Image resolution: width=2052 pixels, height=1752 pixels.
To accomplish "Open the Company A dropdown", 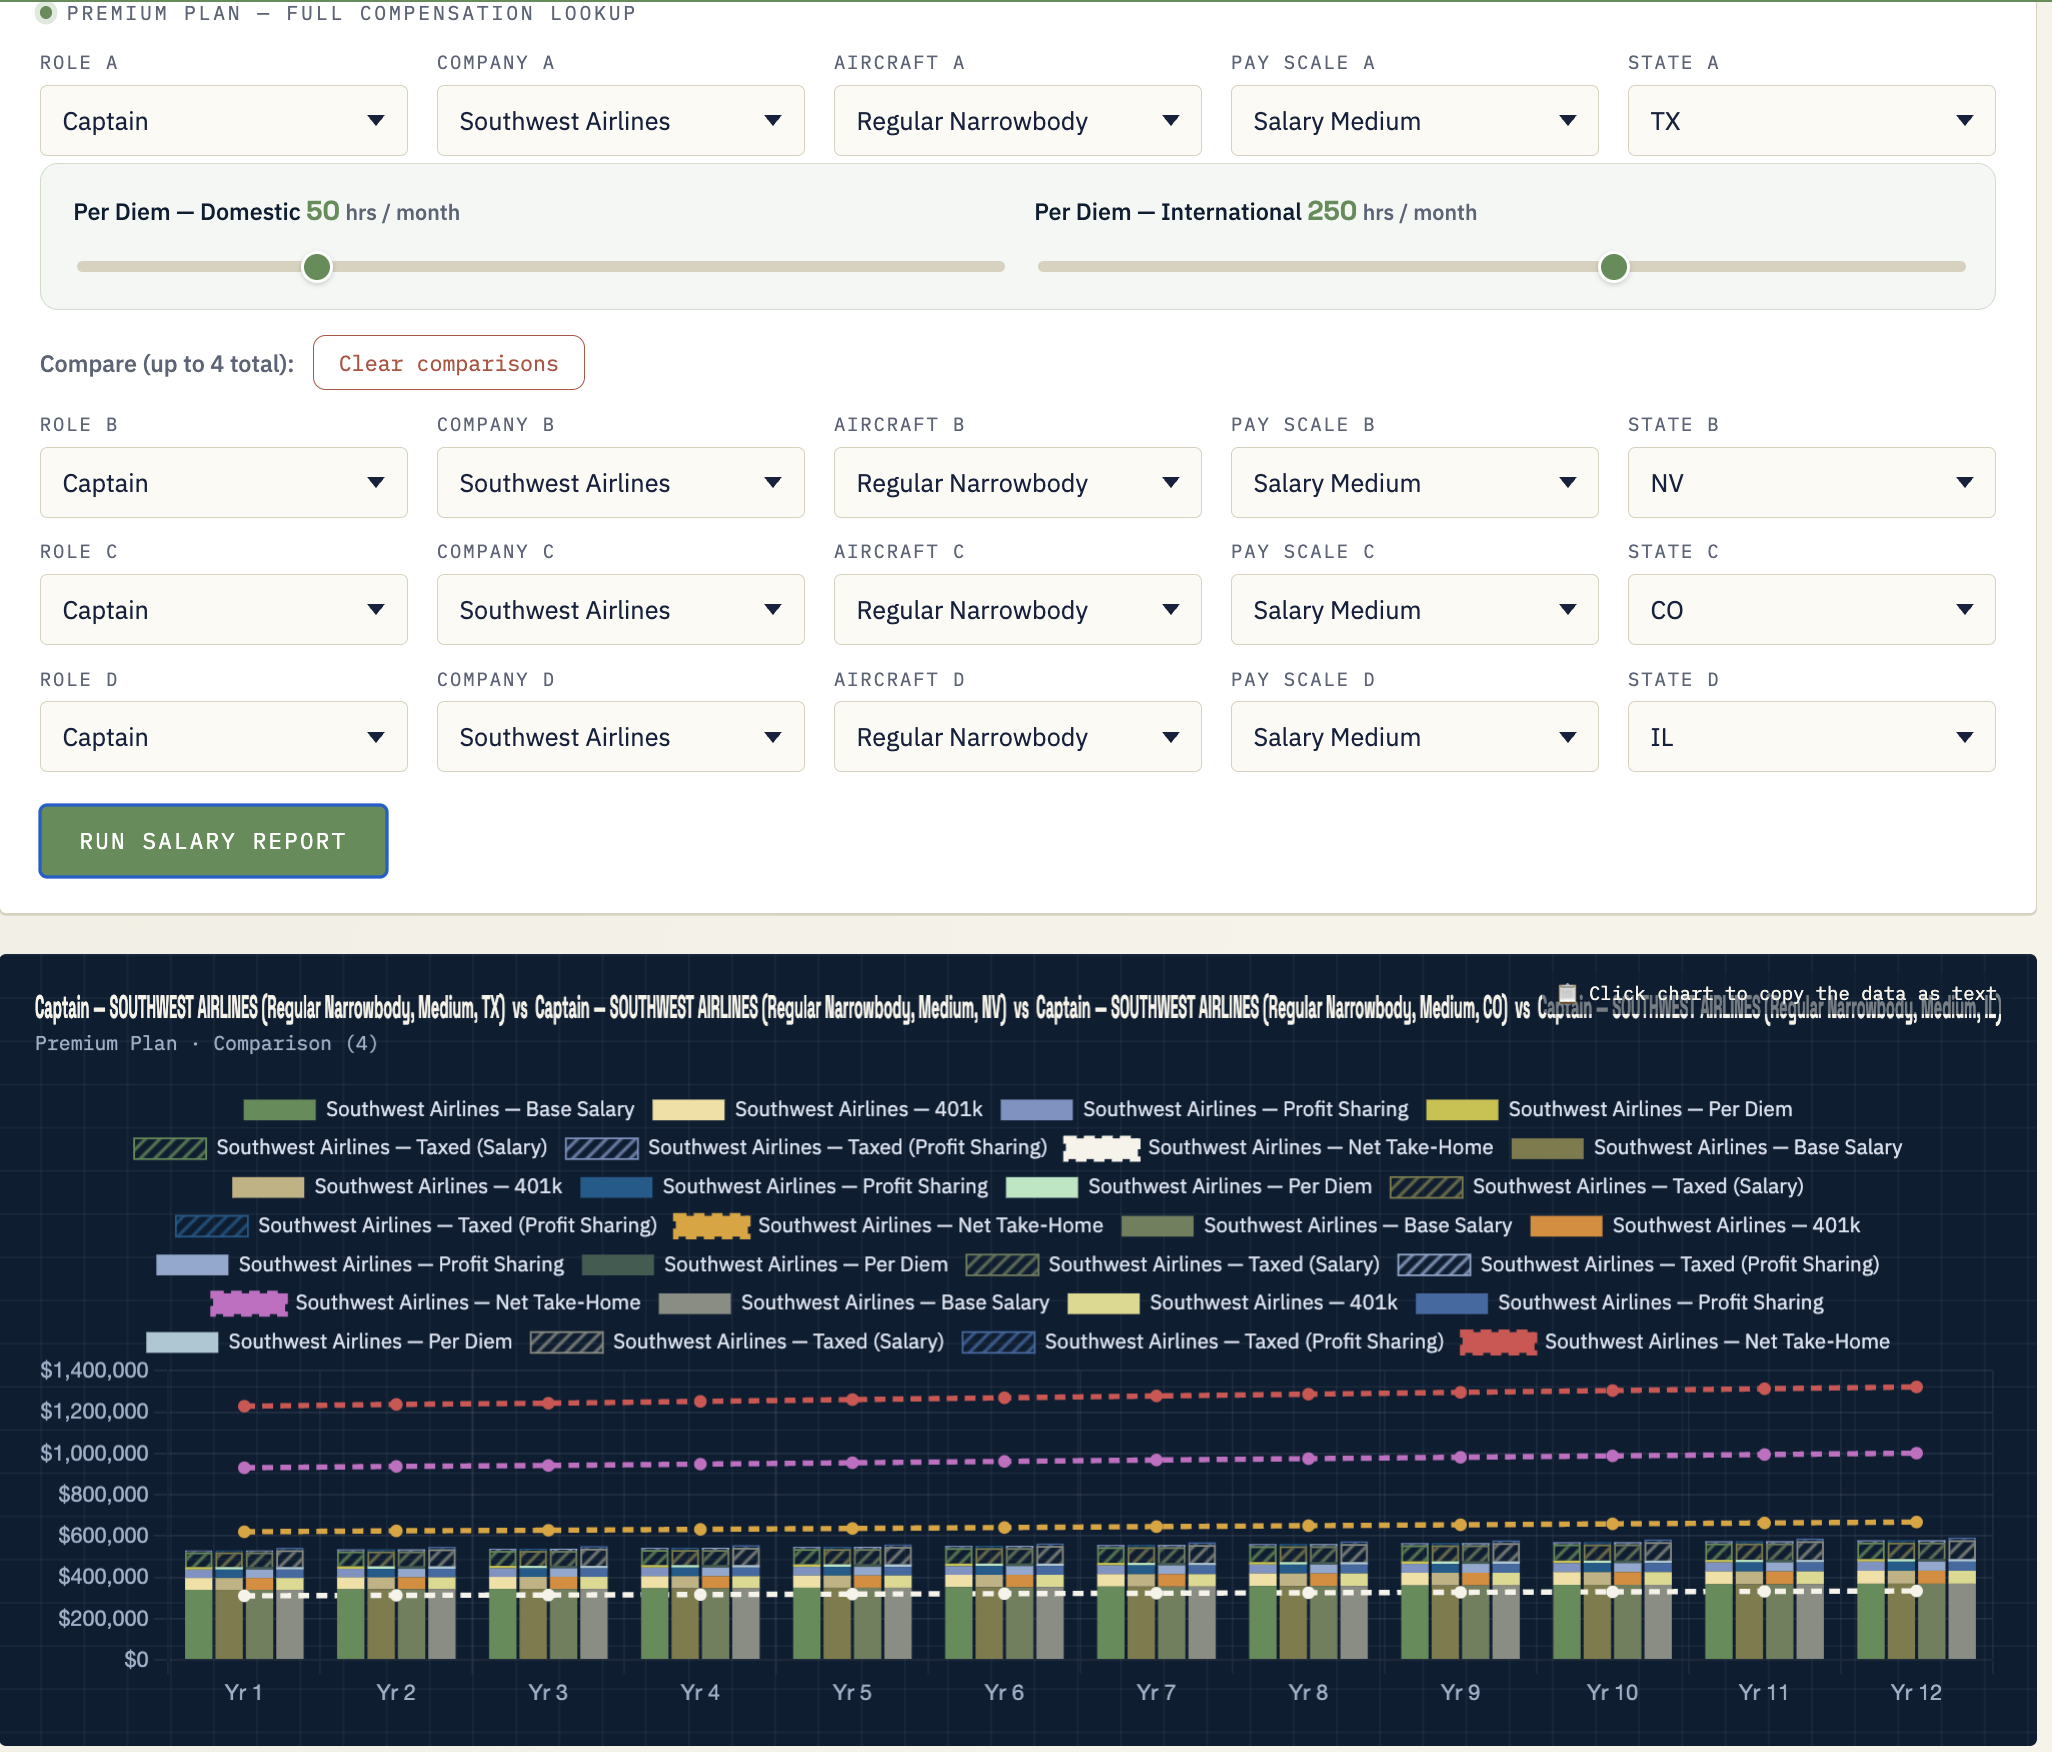I will point(621,121).
